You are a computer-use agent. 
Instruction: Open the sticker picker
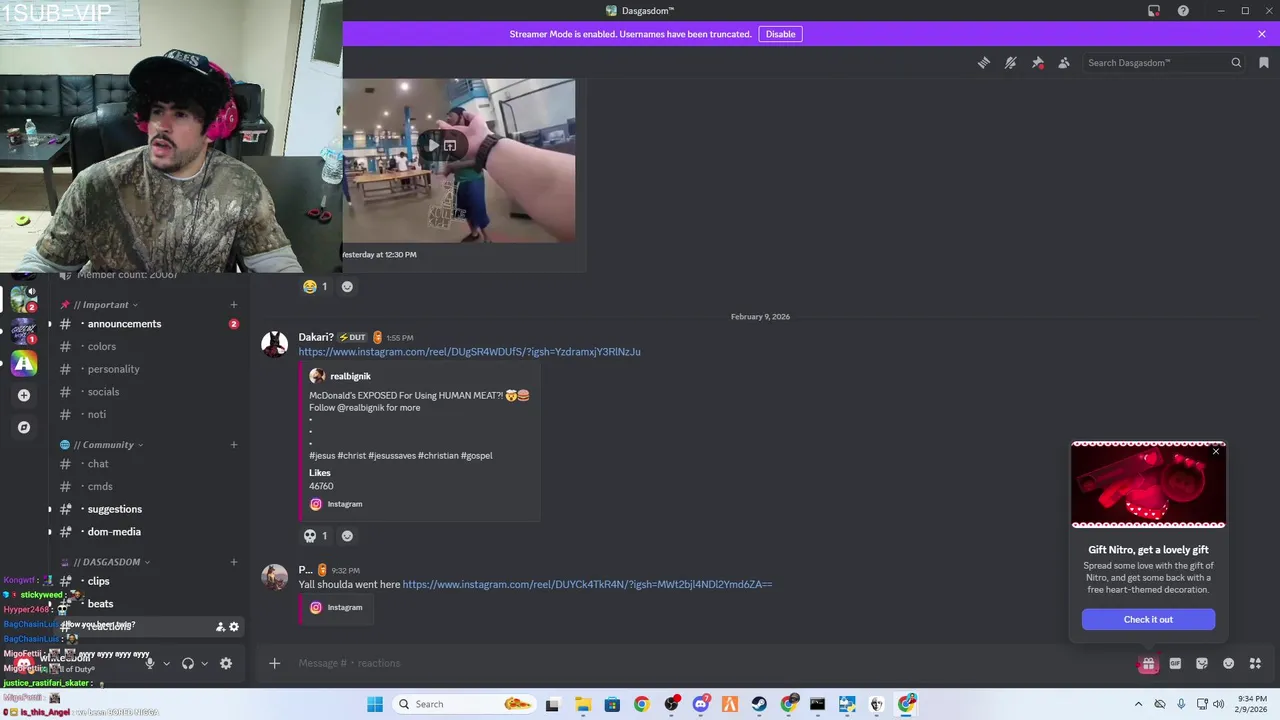coord(1202,663)
